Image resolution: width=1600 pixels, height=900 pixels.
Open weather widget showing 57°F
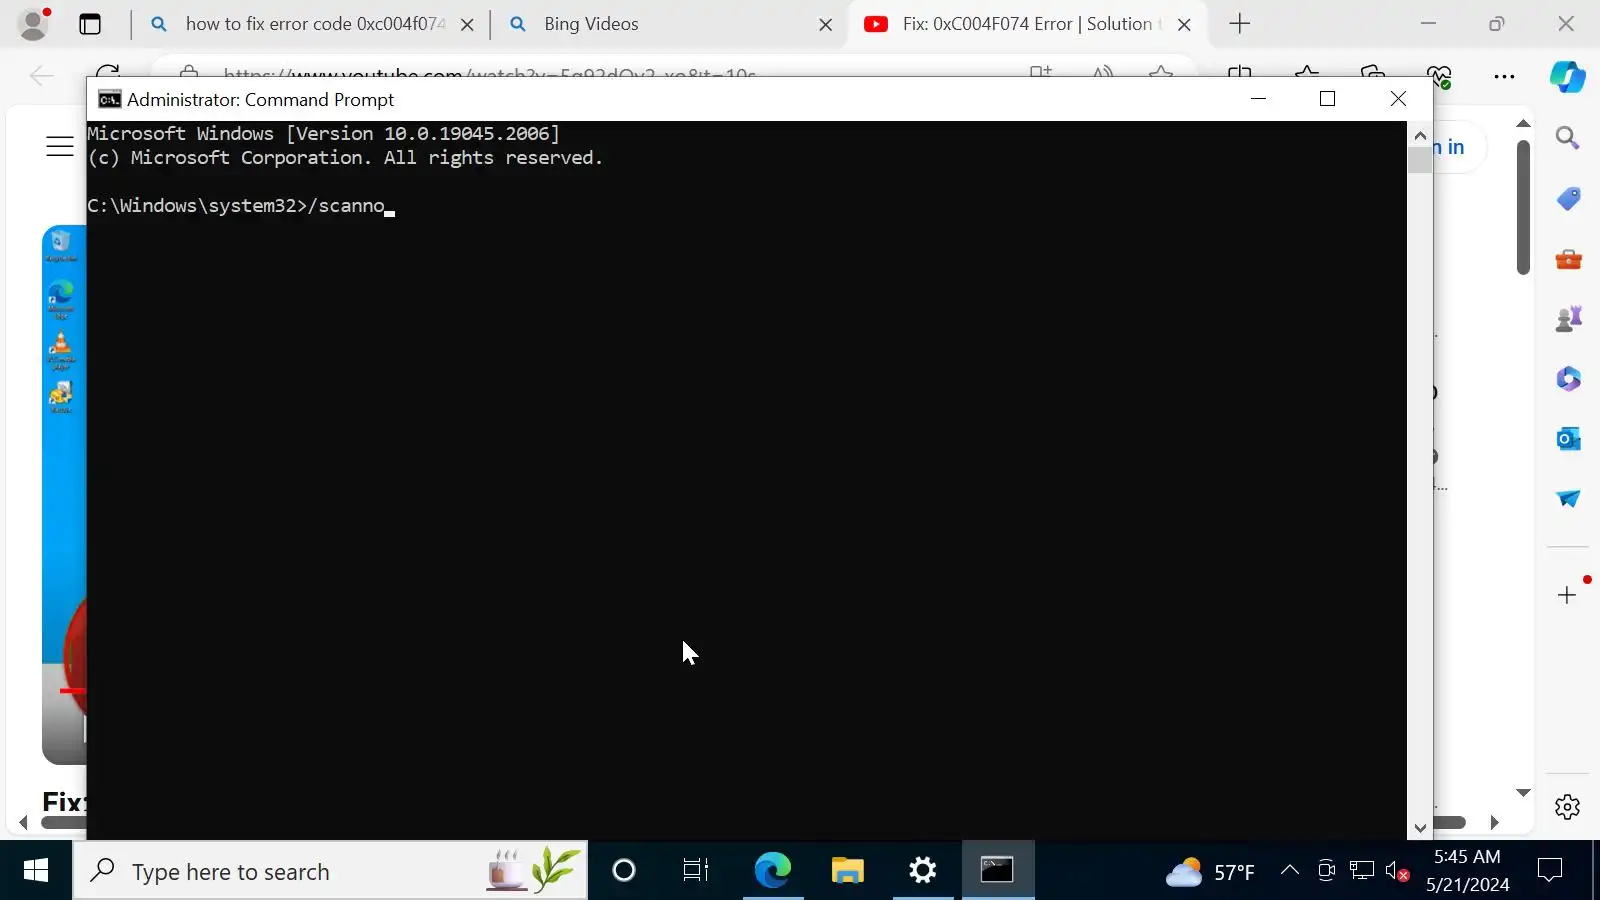pyautogui.click(x=1210, y=872)
